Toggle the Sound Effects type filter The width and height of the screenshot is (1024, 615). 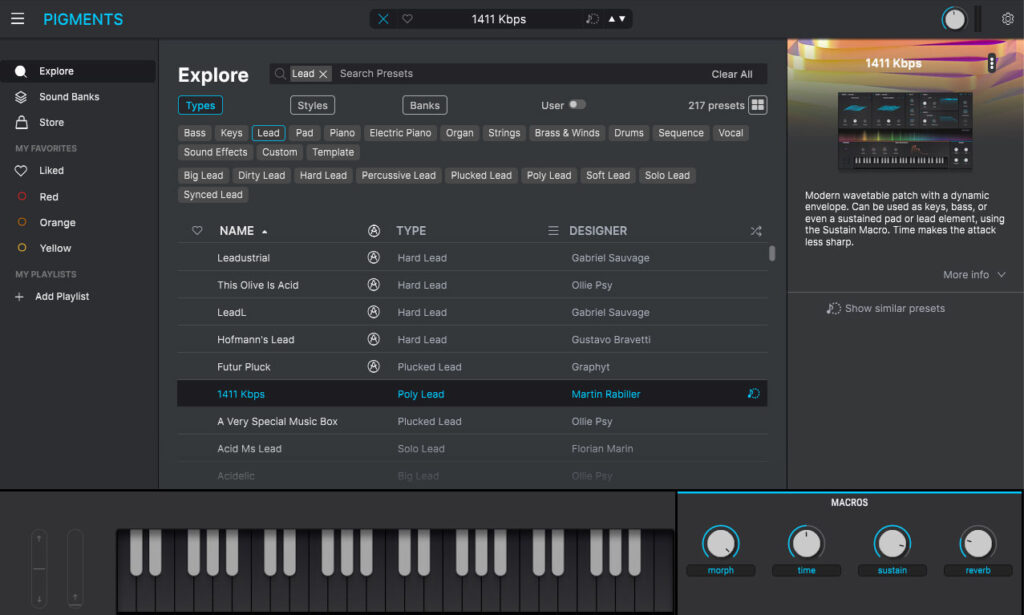[x=216, y=152]
